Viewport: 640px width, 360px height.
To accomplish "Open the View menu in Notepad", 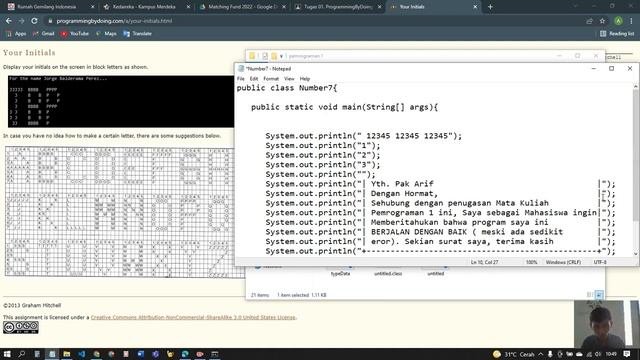I will 289,79.
